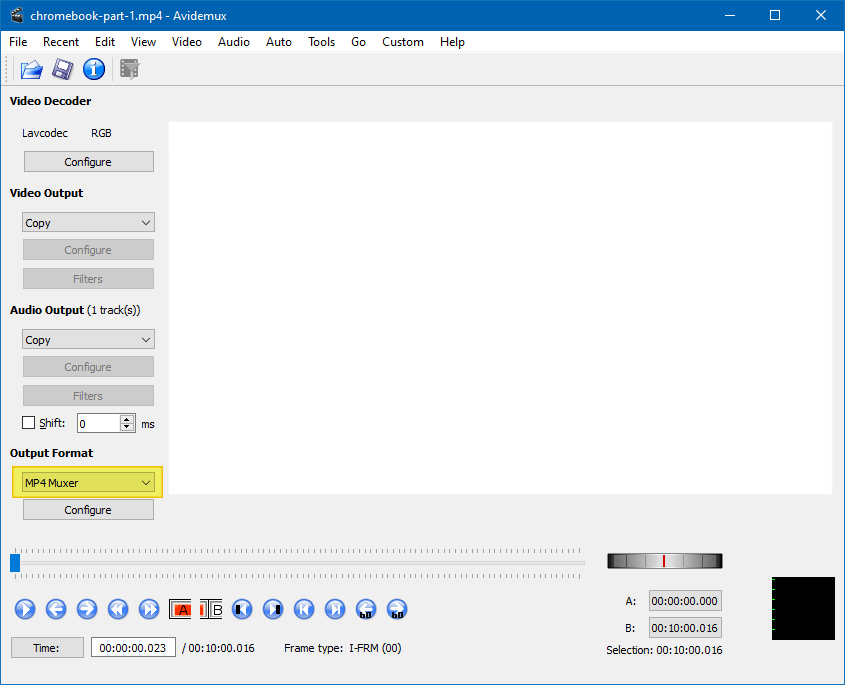845x685 pixels.
Task: Click the Audio Output Filters button
Action: (x=88, y=396)
